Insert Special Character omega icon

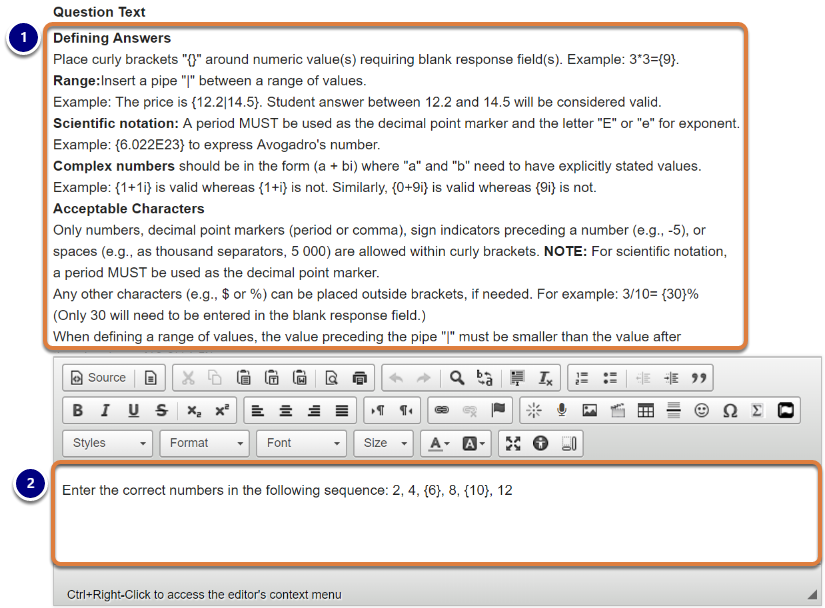click(730, 410)
